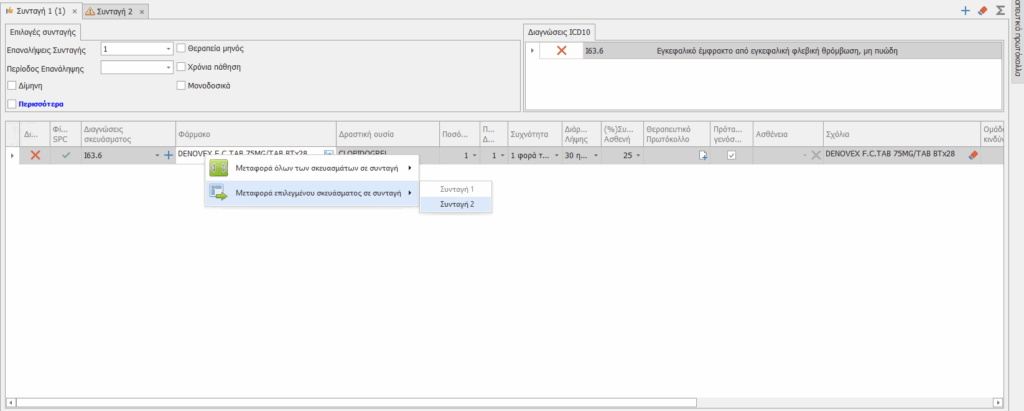
Task: Enable the Θεραπεία μηνός checkbox
Action: pyautogui.click(x=181, y=48)
